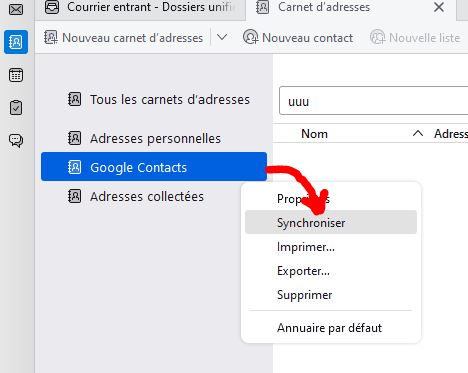Expand the Nouveau carnet d'adresses dropdown arrow

222,37
